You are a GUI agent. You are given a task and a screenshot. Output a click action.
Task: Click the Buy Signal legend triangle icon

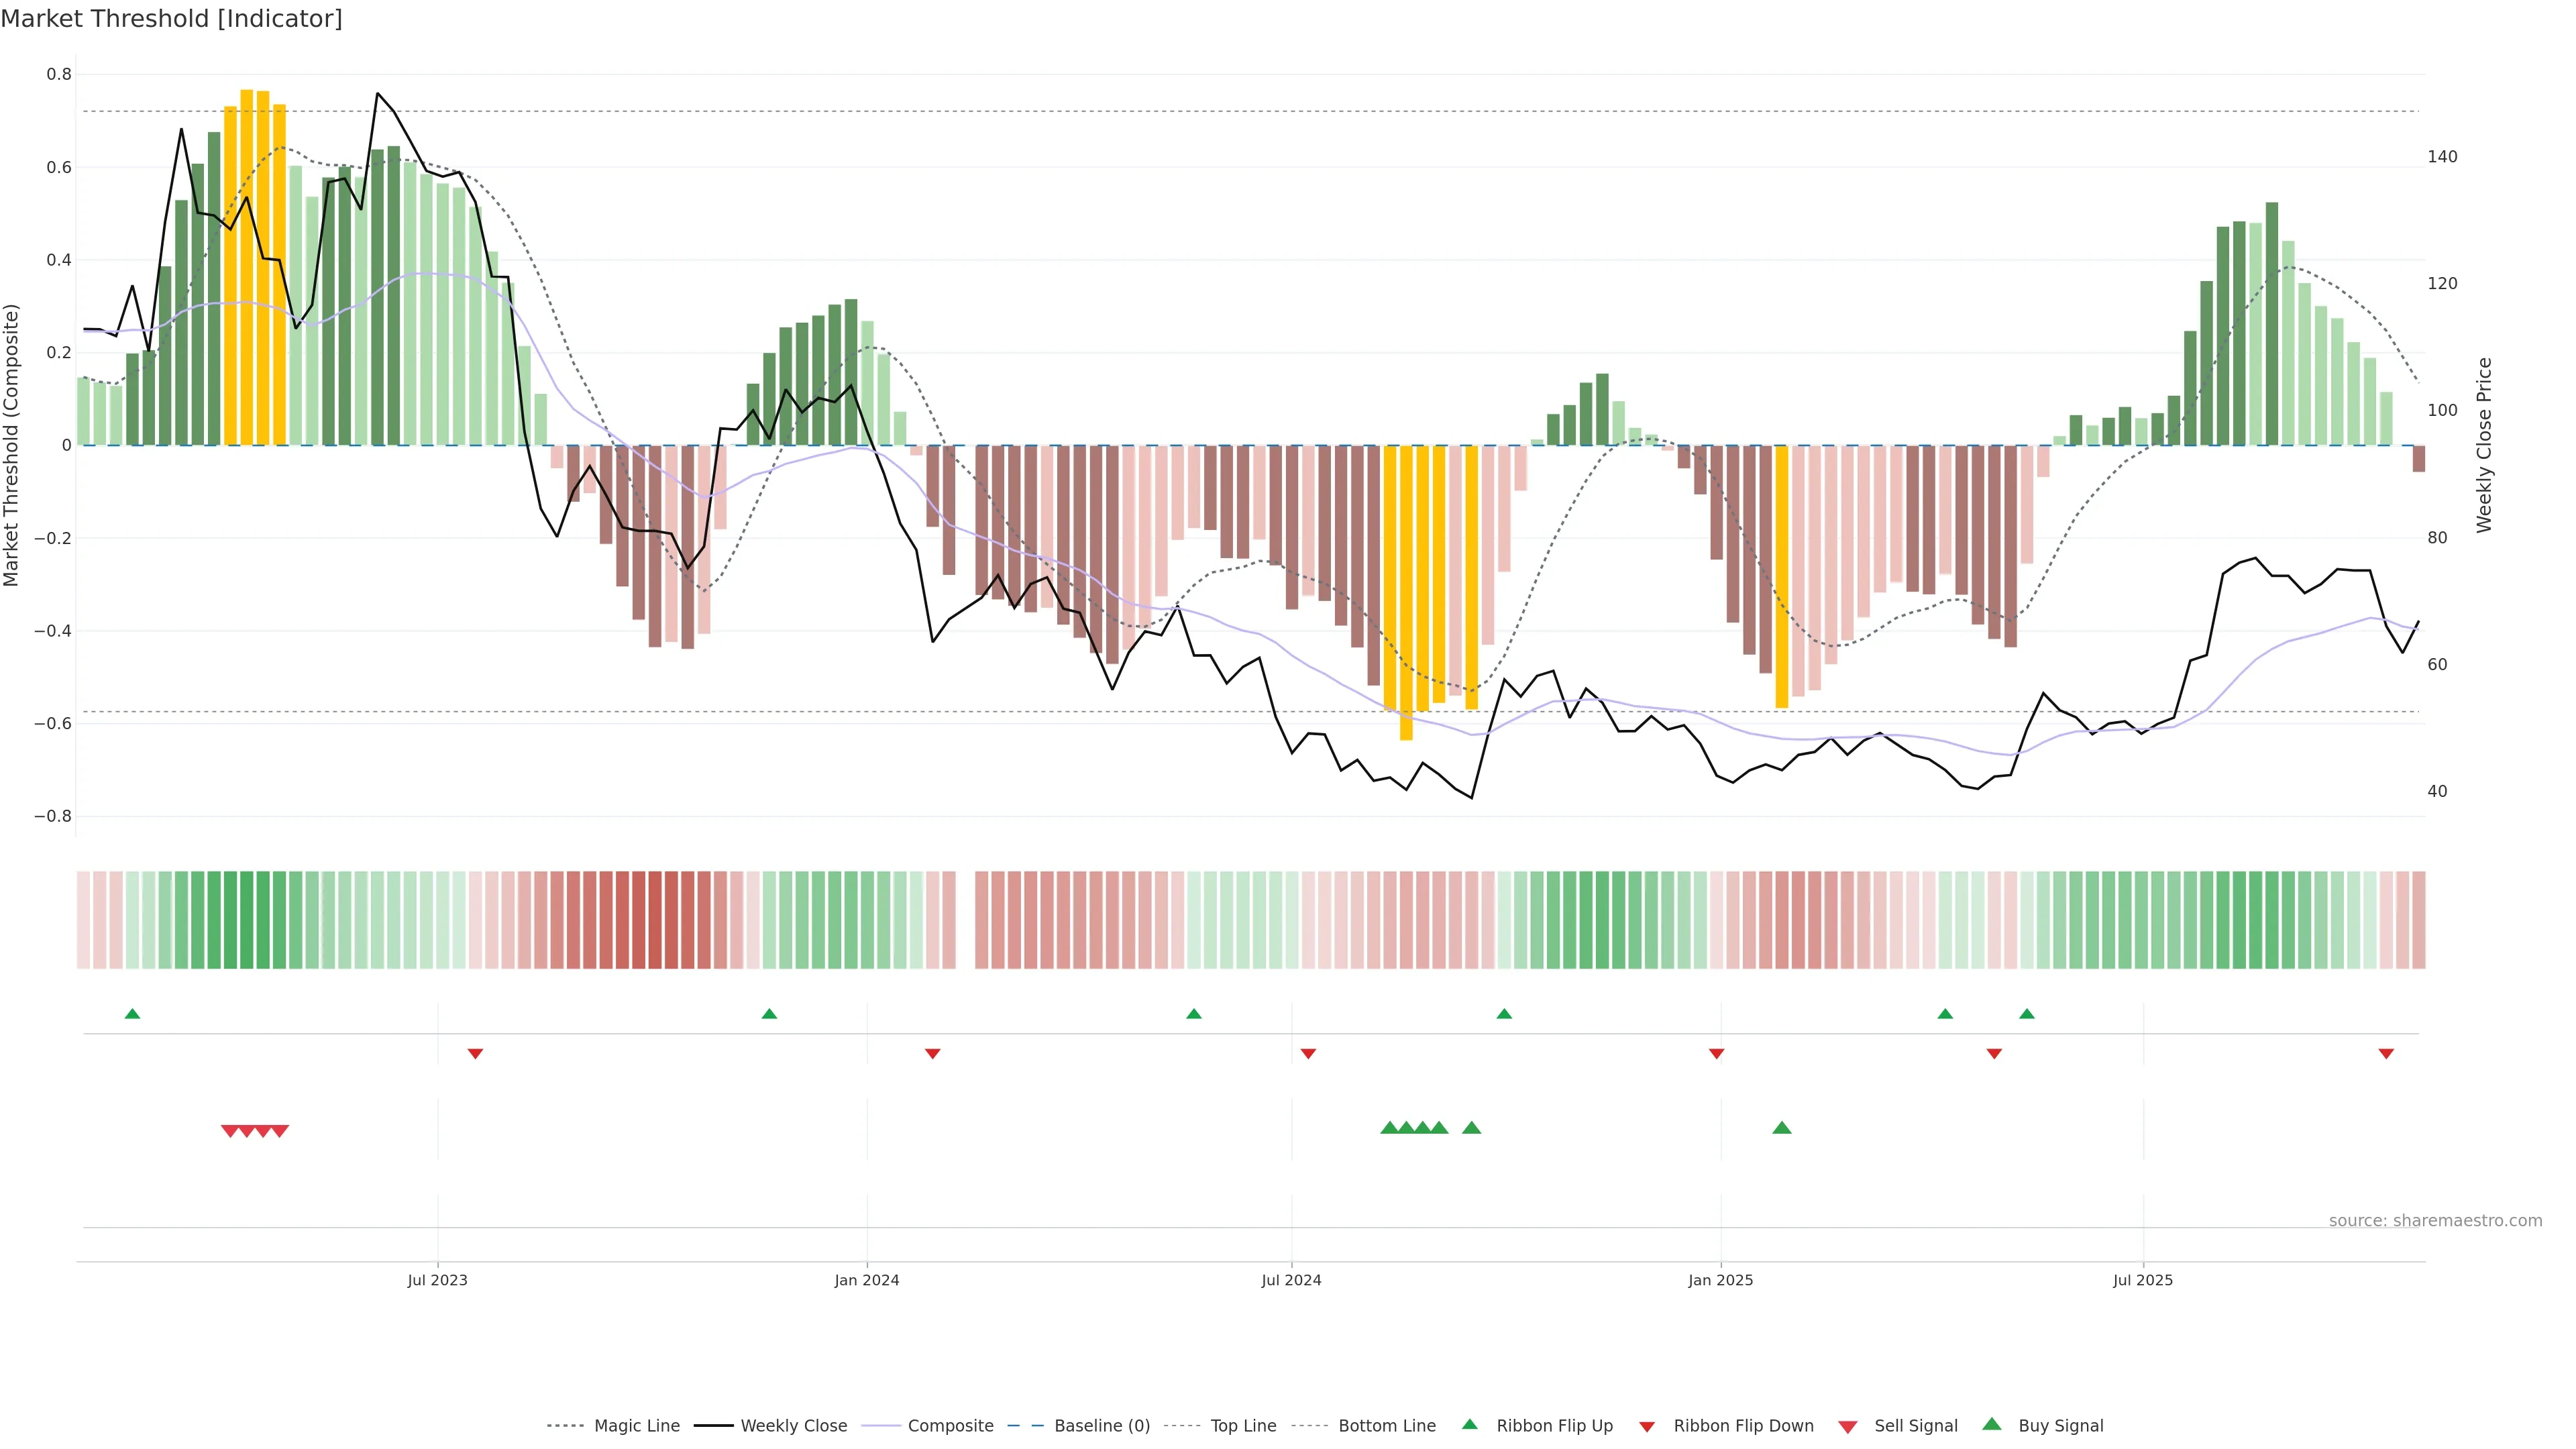(1991, 1424)
